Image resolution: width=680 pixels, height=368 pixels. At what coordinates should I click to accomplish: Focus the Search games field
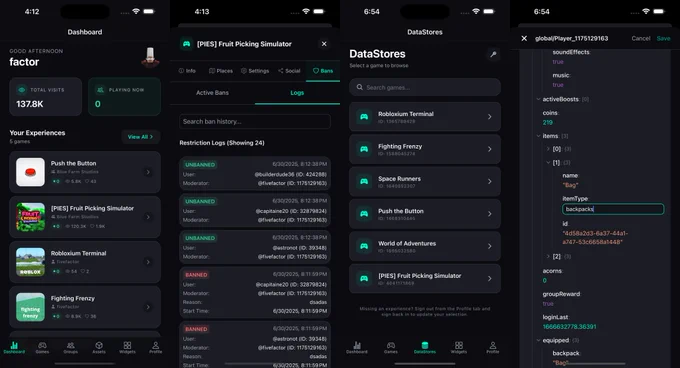click(425, 88)
